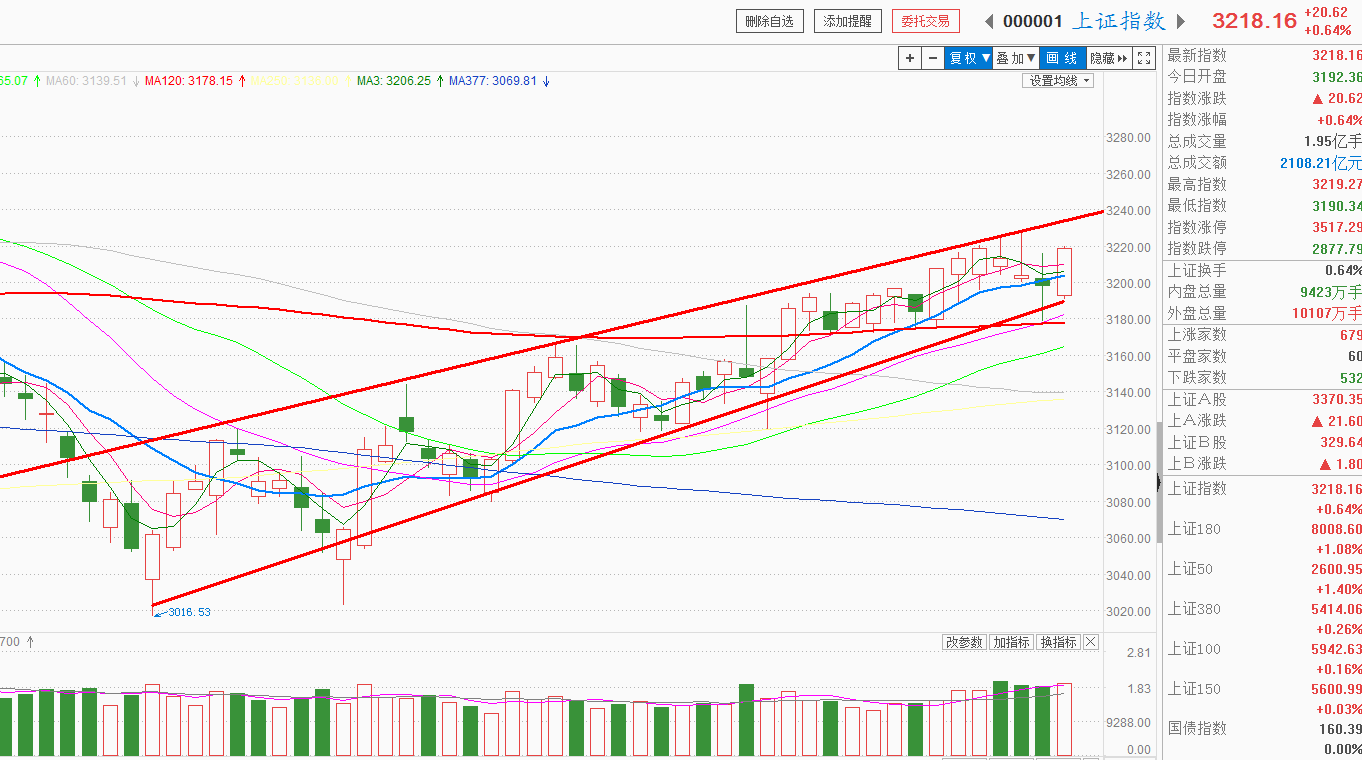Click the 删除自选 button
Viewport: 1362px width, 760px height.
click(770, 21)
